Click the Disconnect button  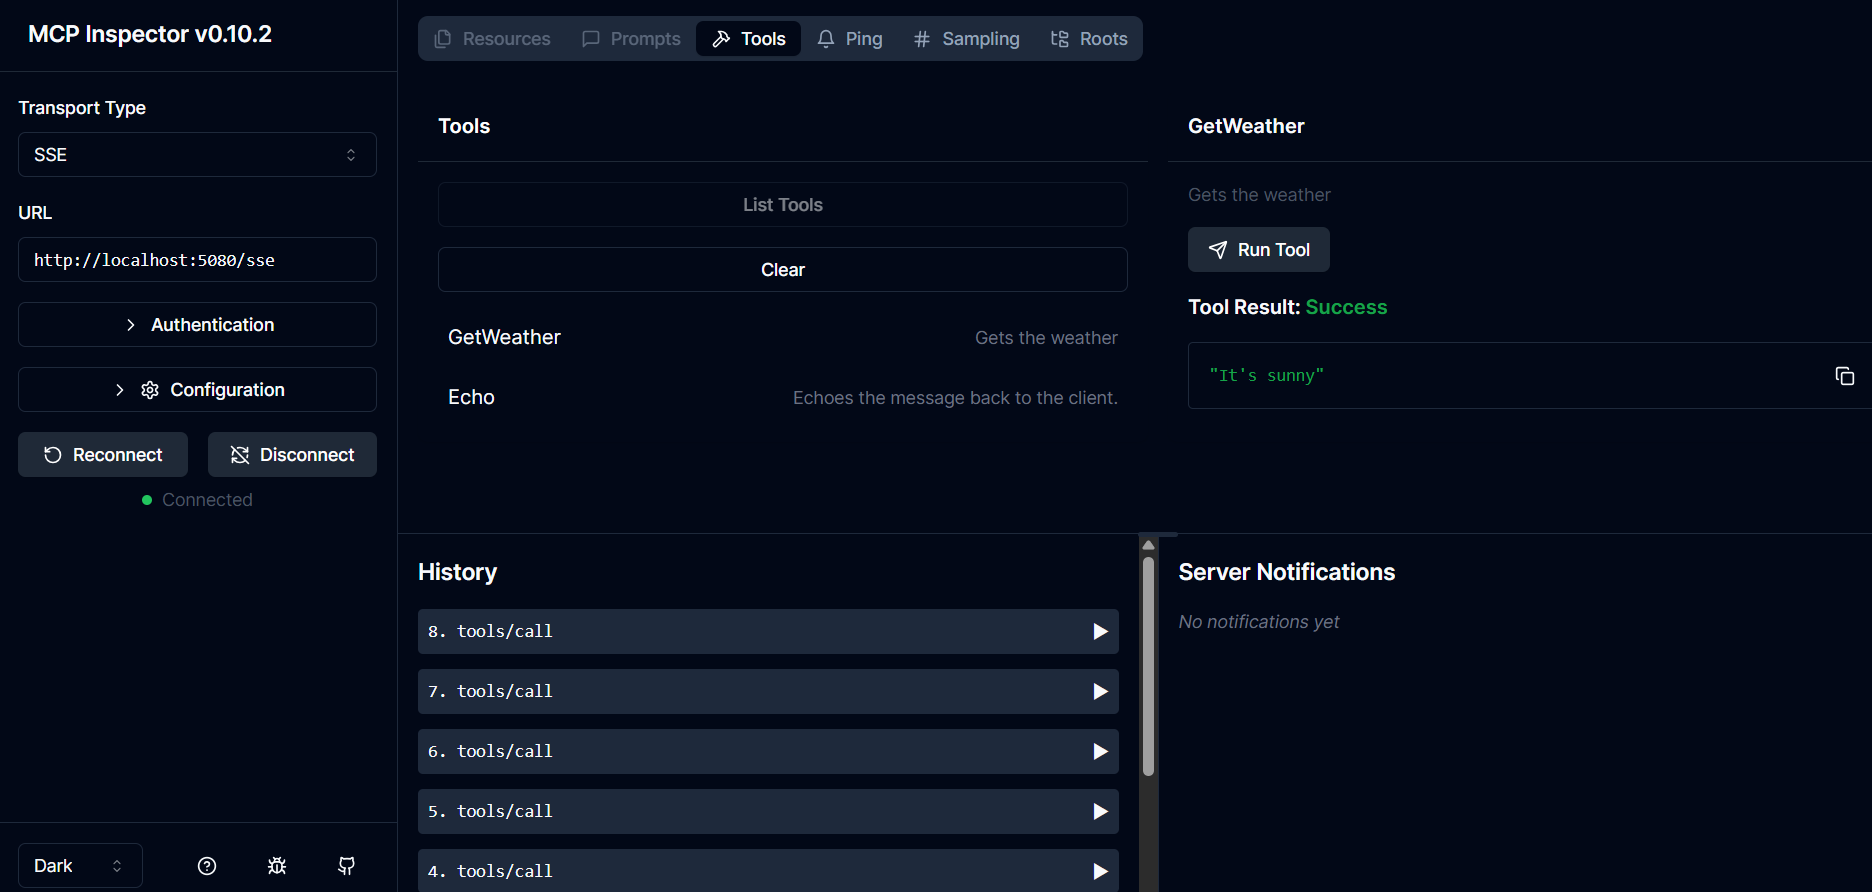point(292,455)
